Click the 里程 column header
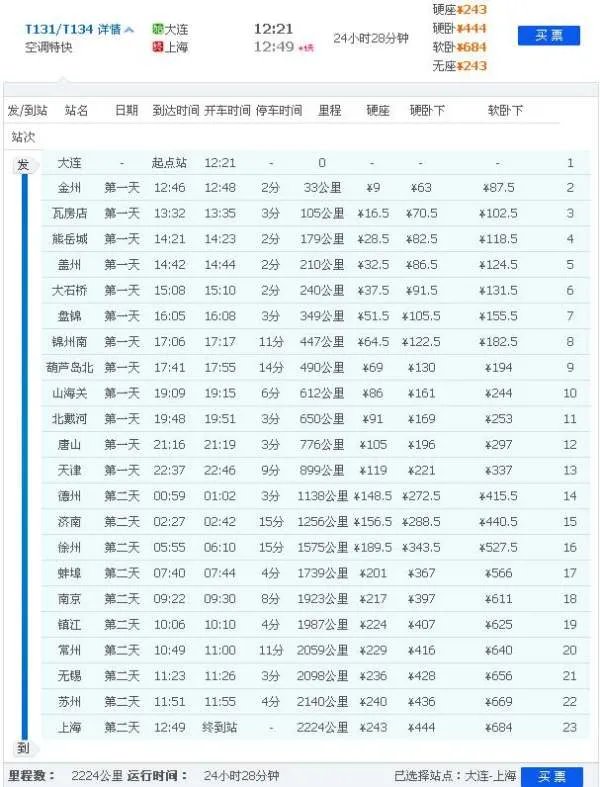 point(330,110)
